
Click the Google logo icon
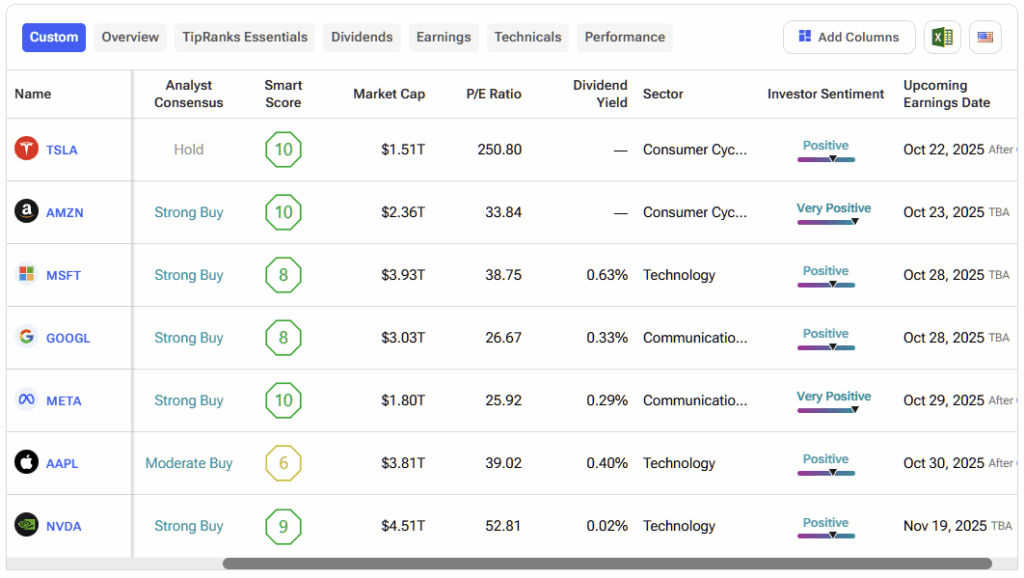click(26, 337)
